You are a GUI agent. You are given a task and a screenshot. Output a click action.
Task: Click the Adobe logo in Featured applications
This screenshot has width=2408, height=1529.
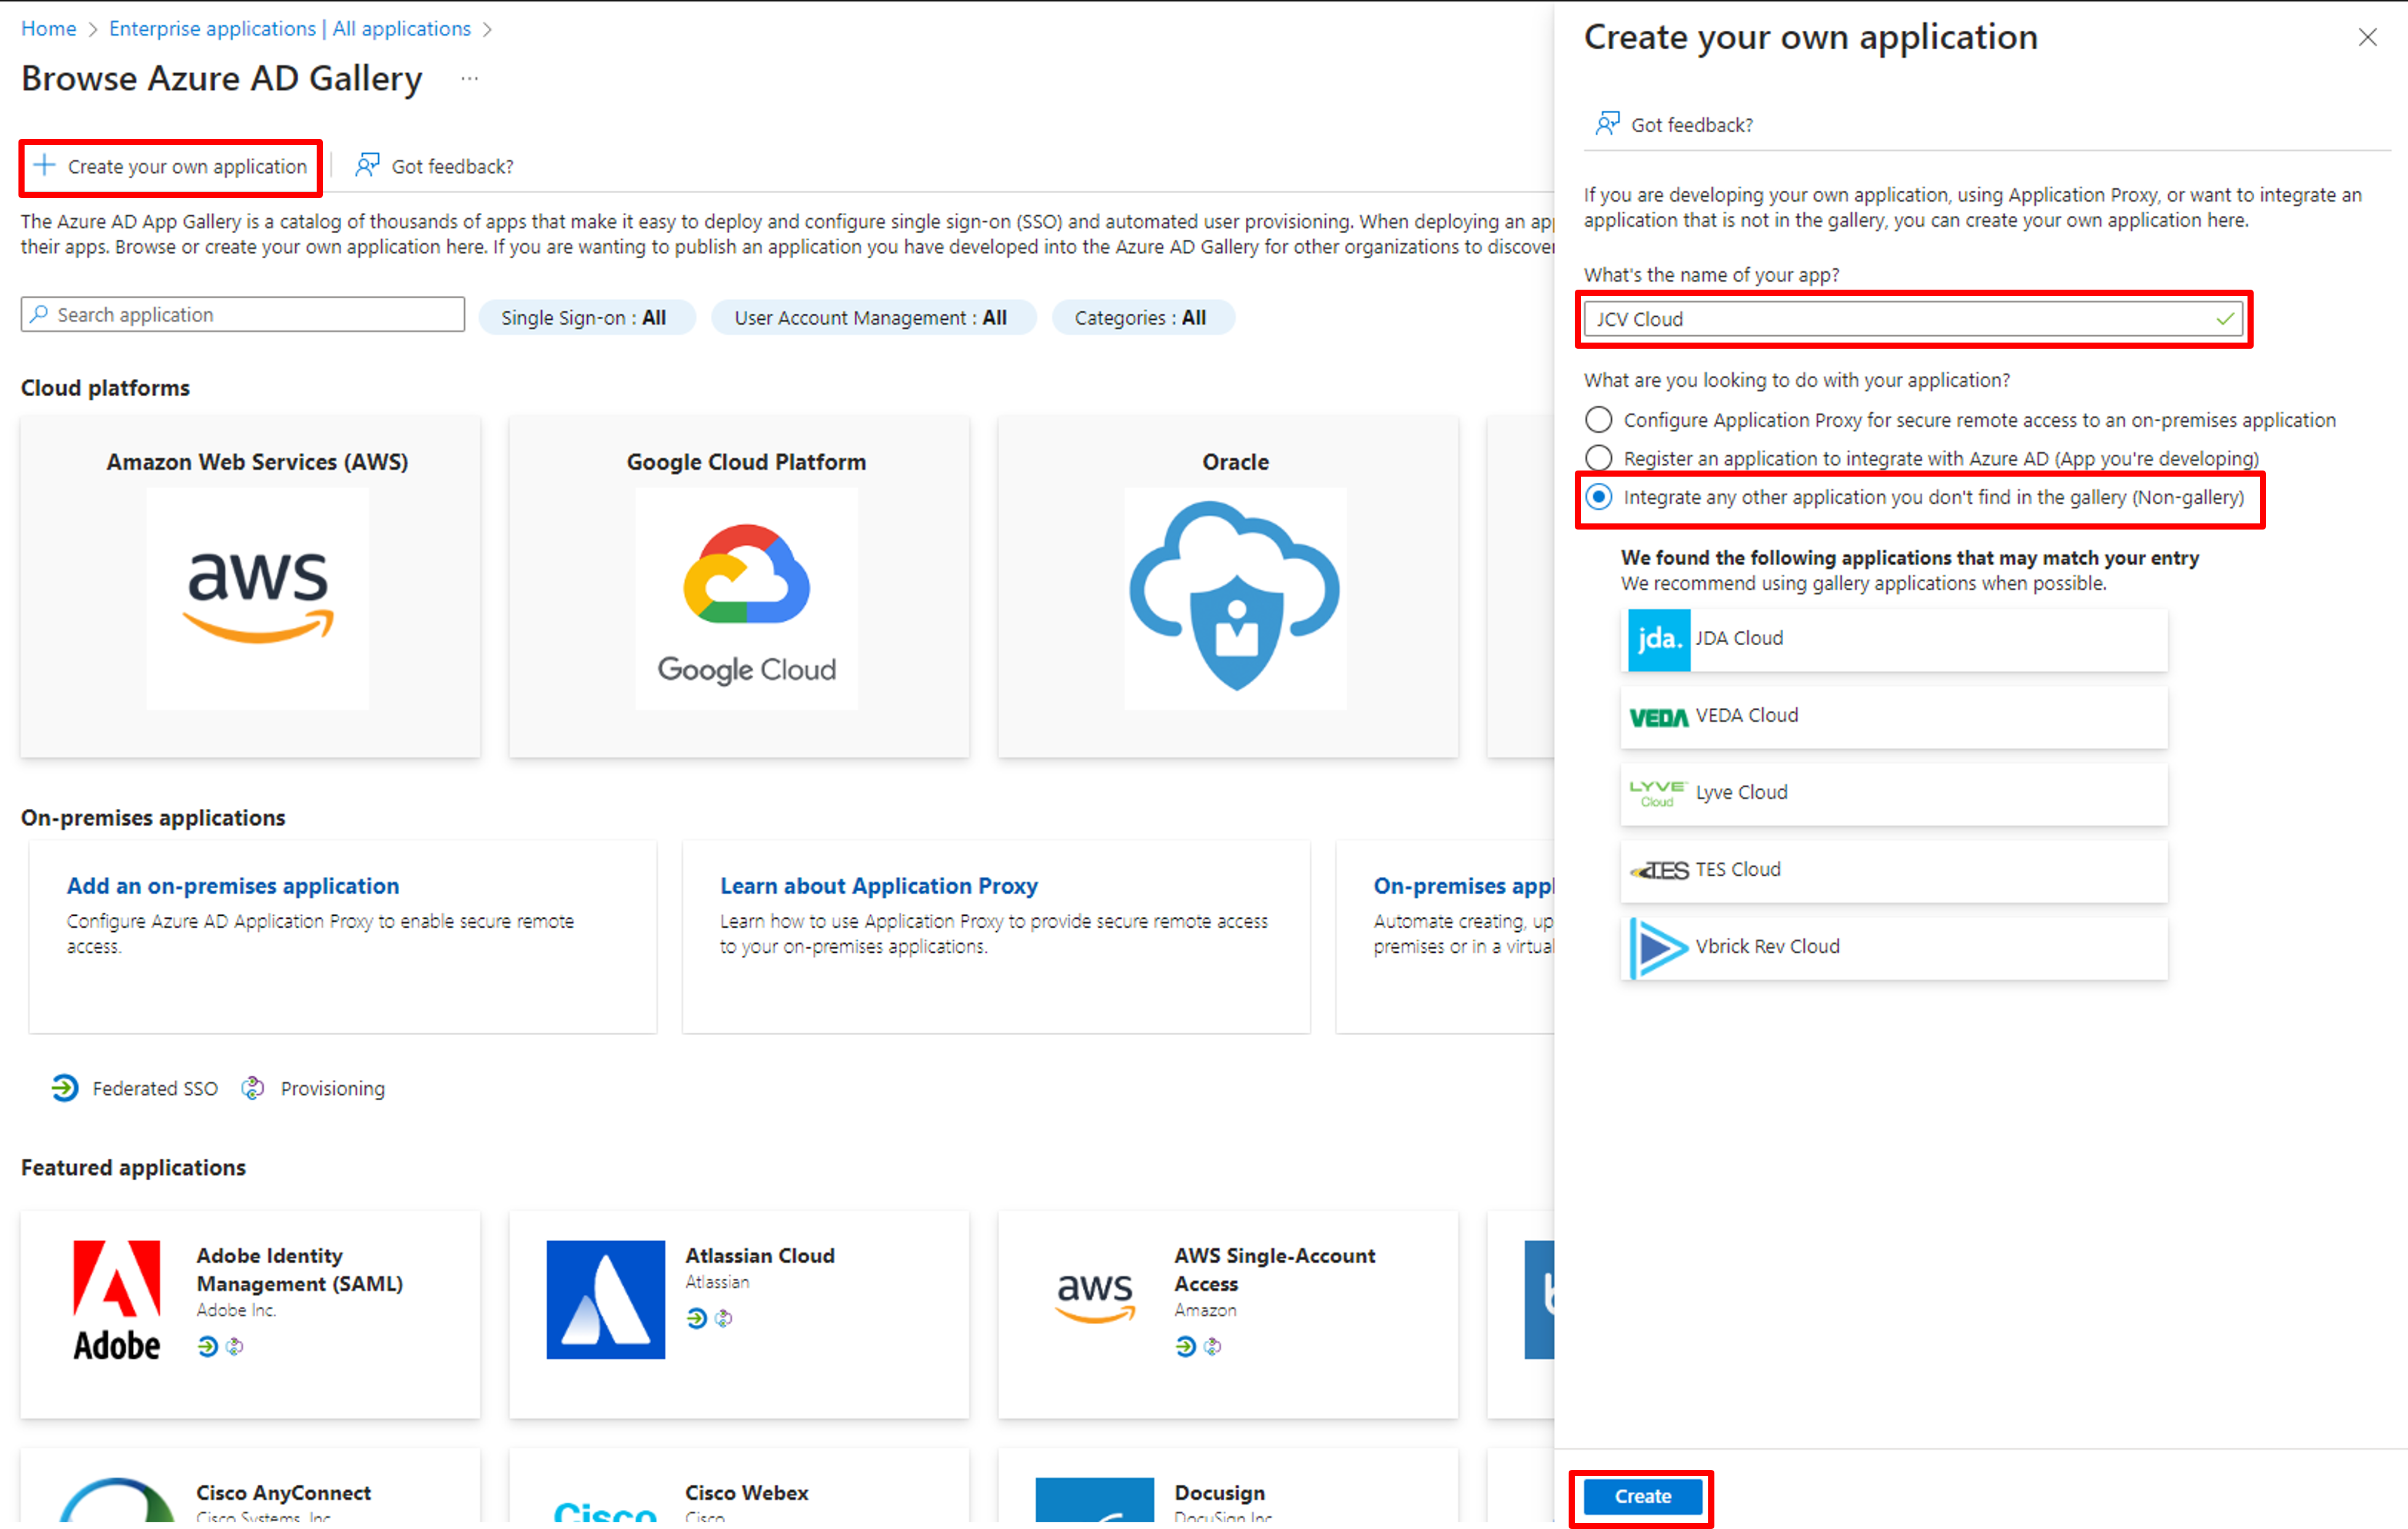pos(117,1300)
